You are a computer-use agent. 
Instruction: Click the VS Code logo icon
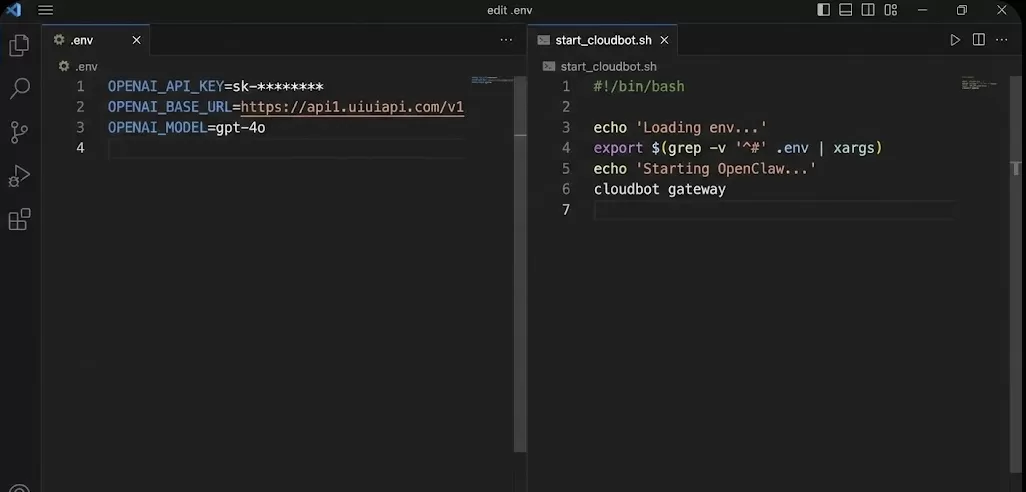pos(13,10)
